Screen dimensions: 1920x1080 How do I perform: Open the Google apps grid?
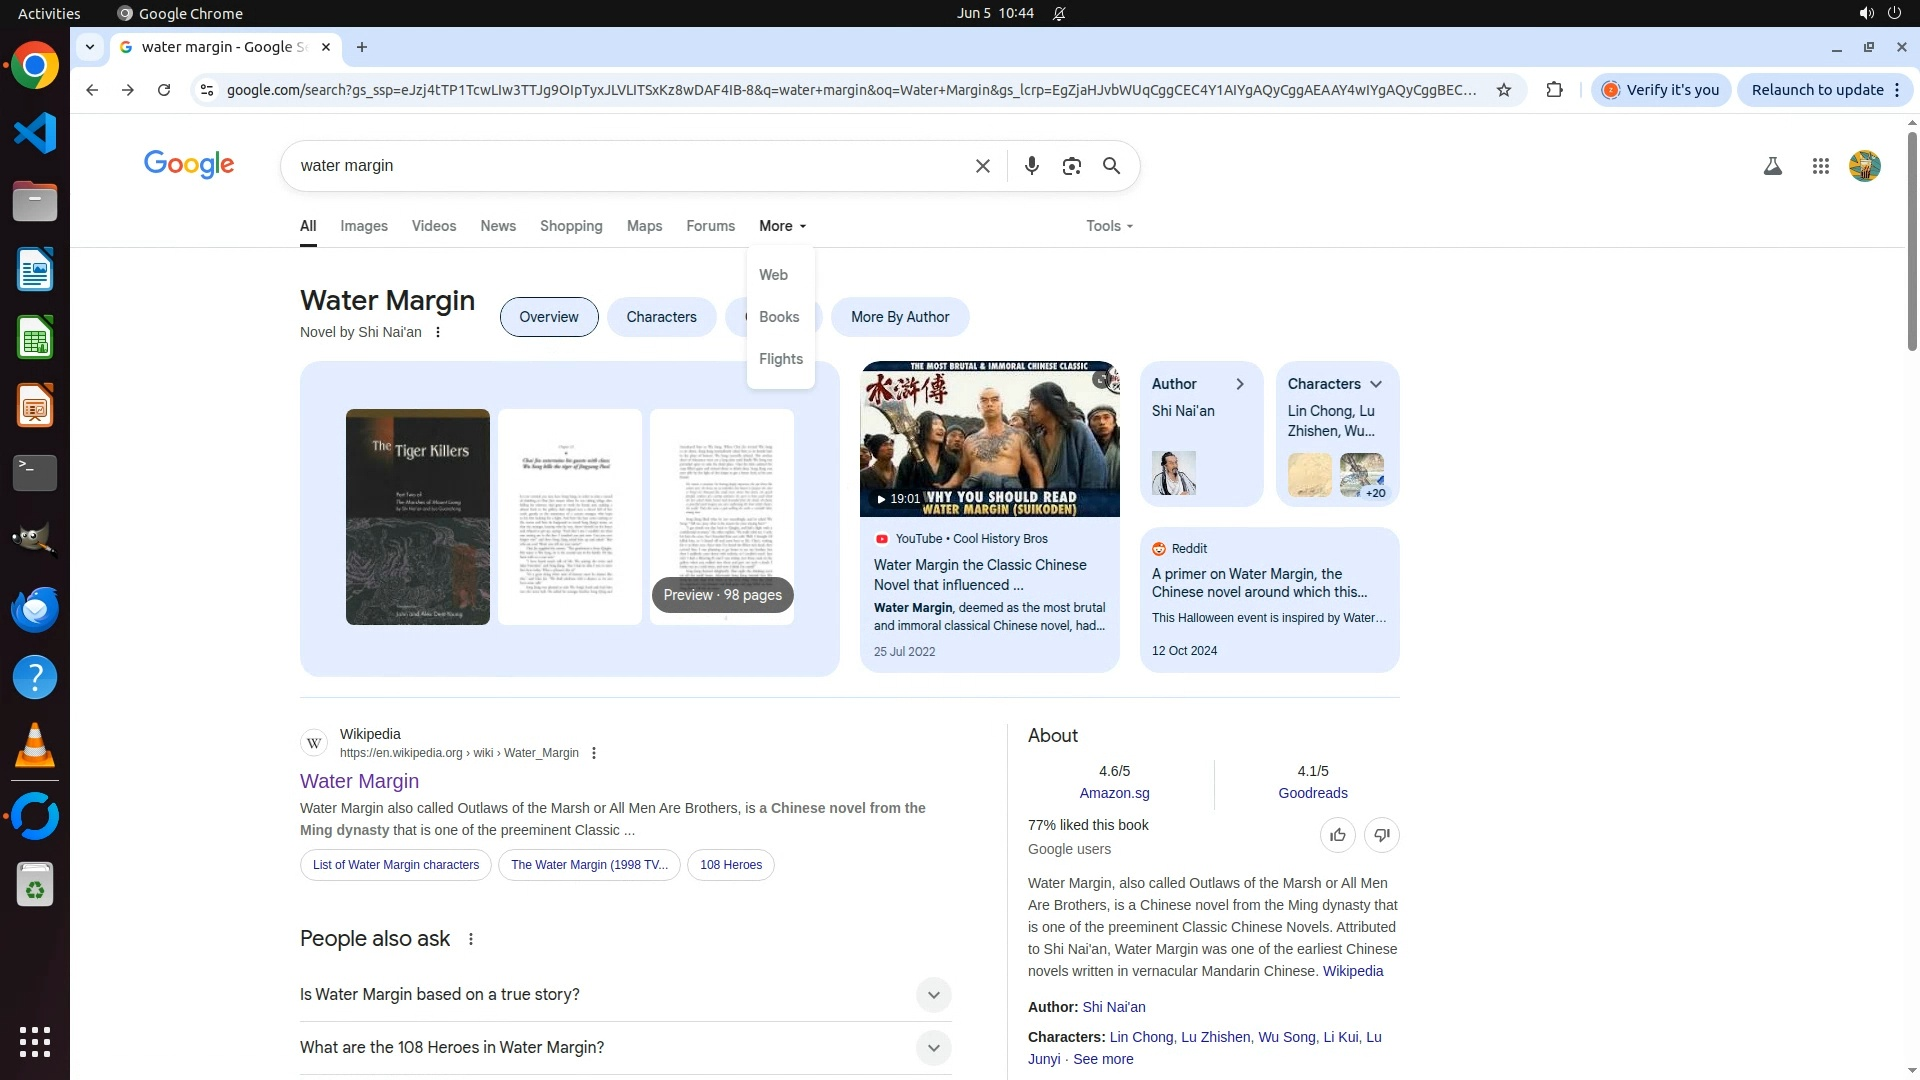tap(1820, 167)
